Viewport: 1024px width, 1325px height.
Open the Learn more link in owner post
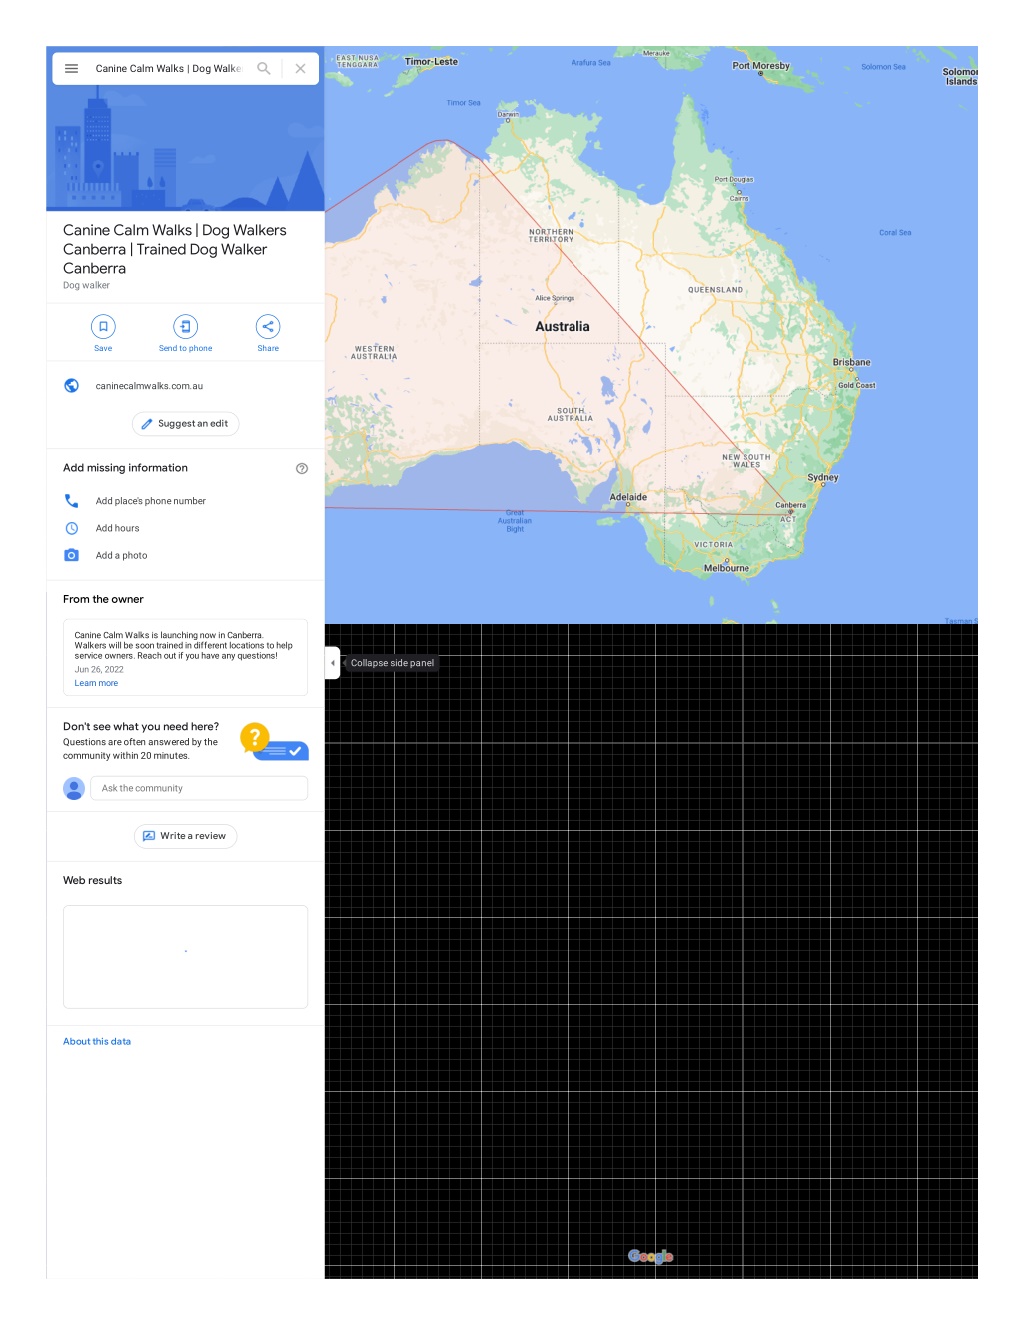click(96, 684)
